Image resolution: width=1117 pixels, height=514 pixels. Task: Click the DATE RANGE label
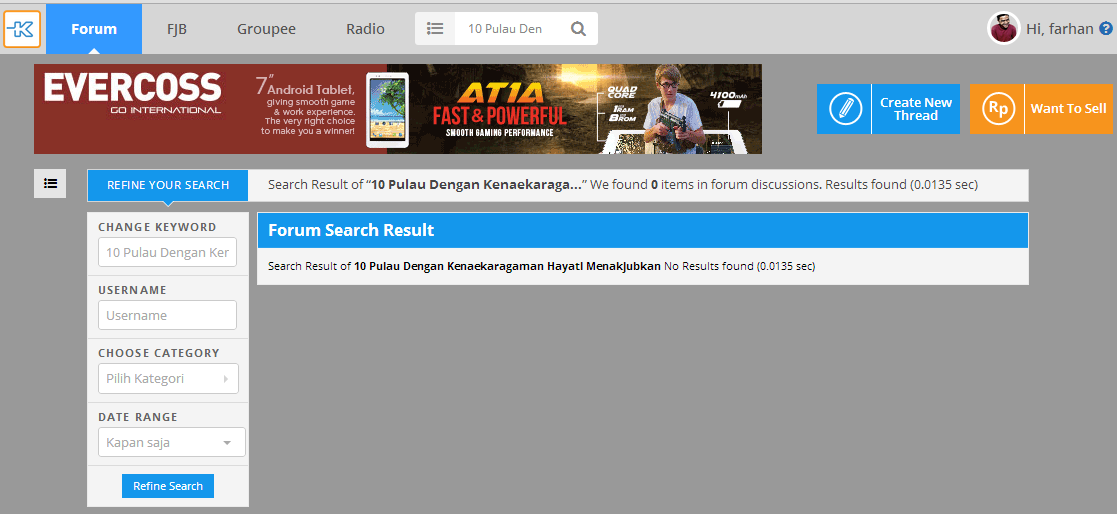pos(138,417)
